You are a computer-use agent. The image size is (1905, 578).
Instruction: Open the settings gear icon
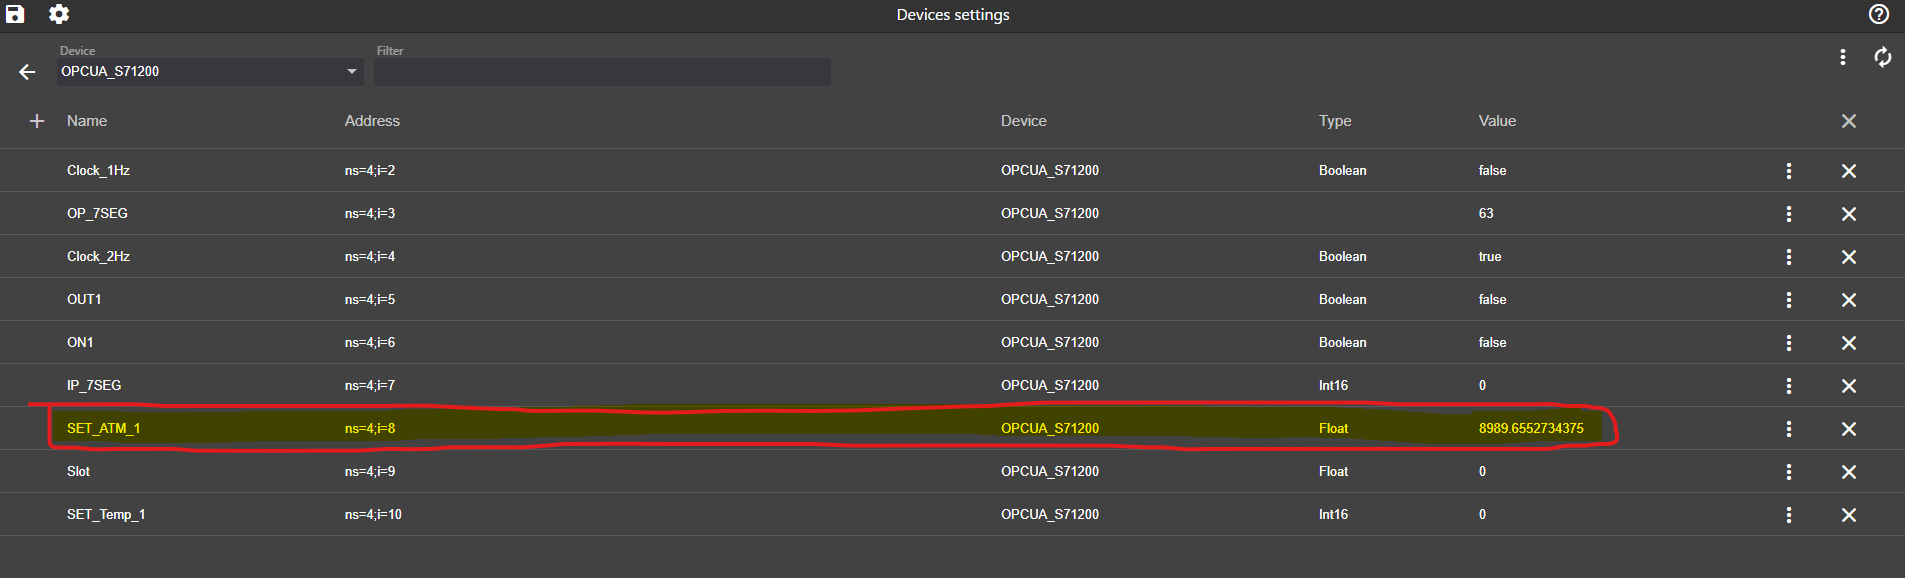[57, 14]
